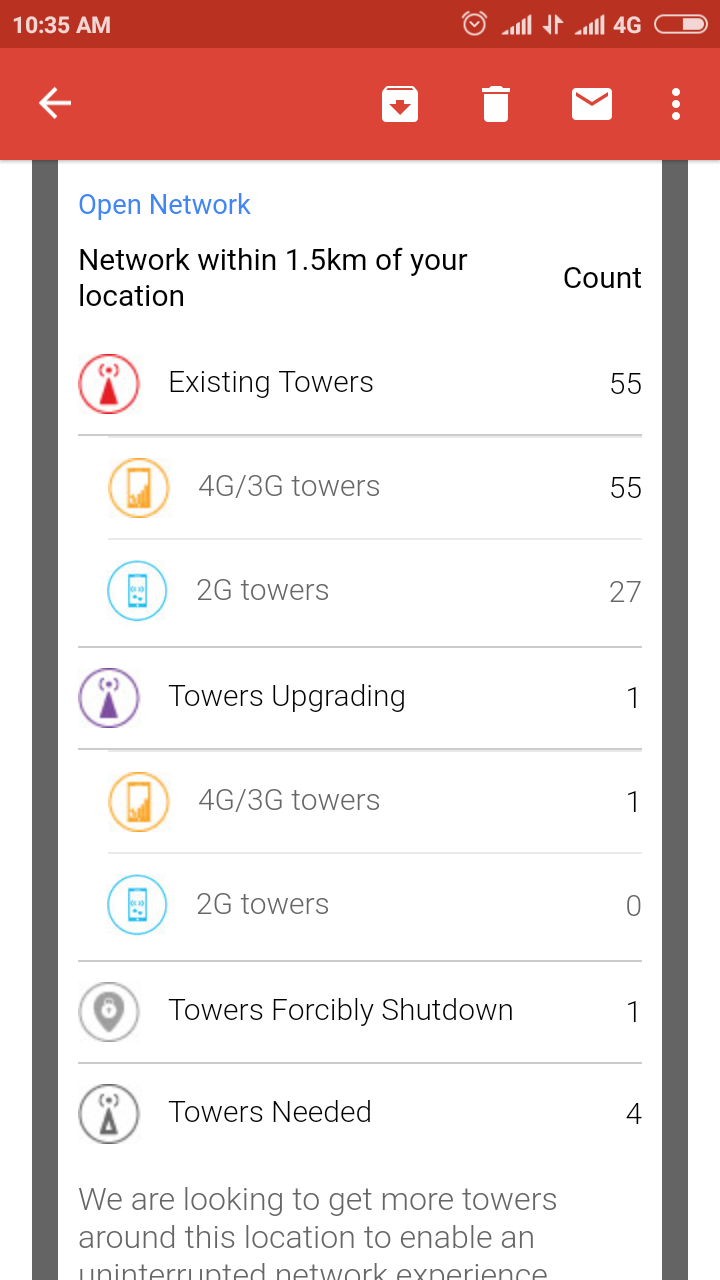The width and height of the screenshot is (720, 1280).
Task: Tap the alarm icon in status bar
Action: (x=475, y=24)
